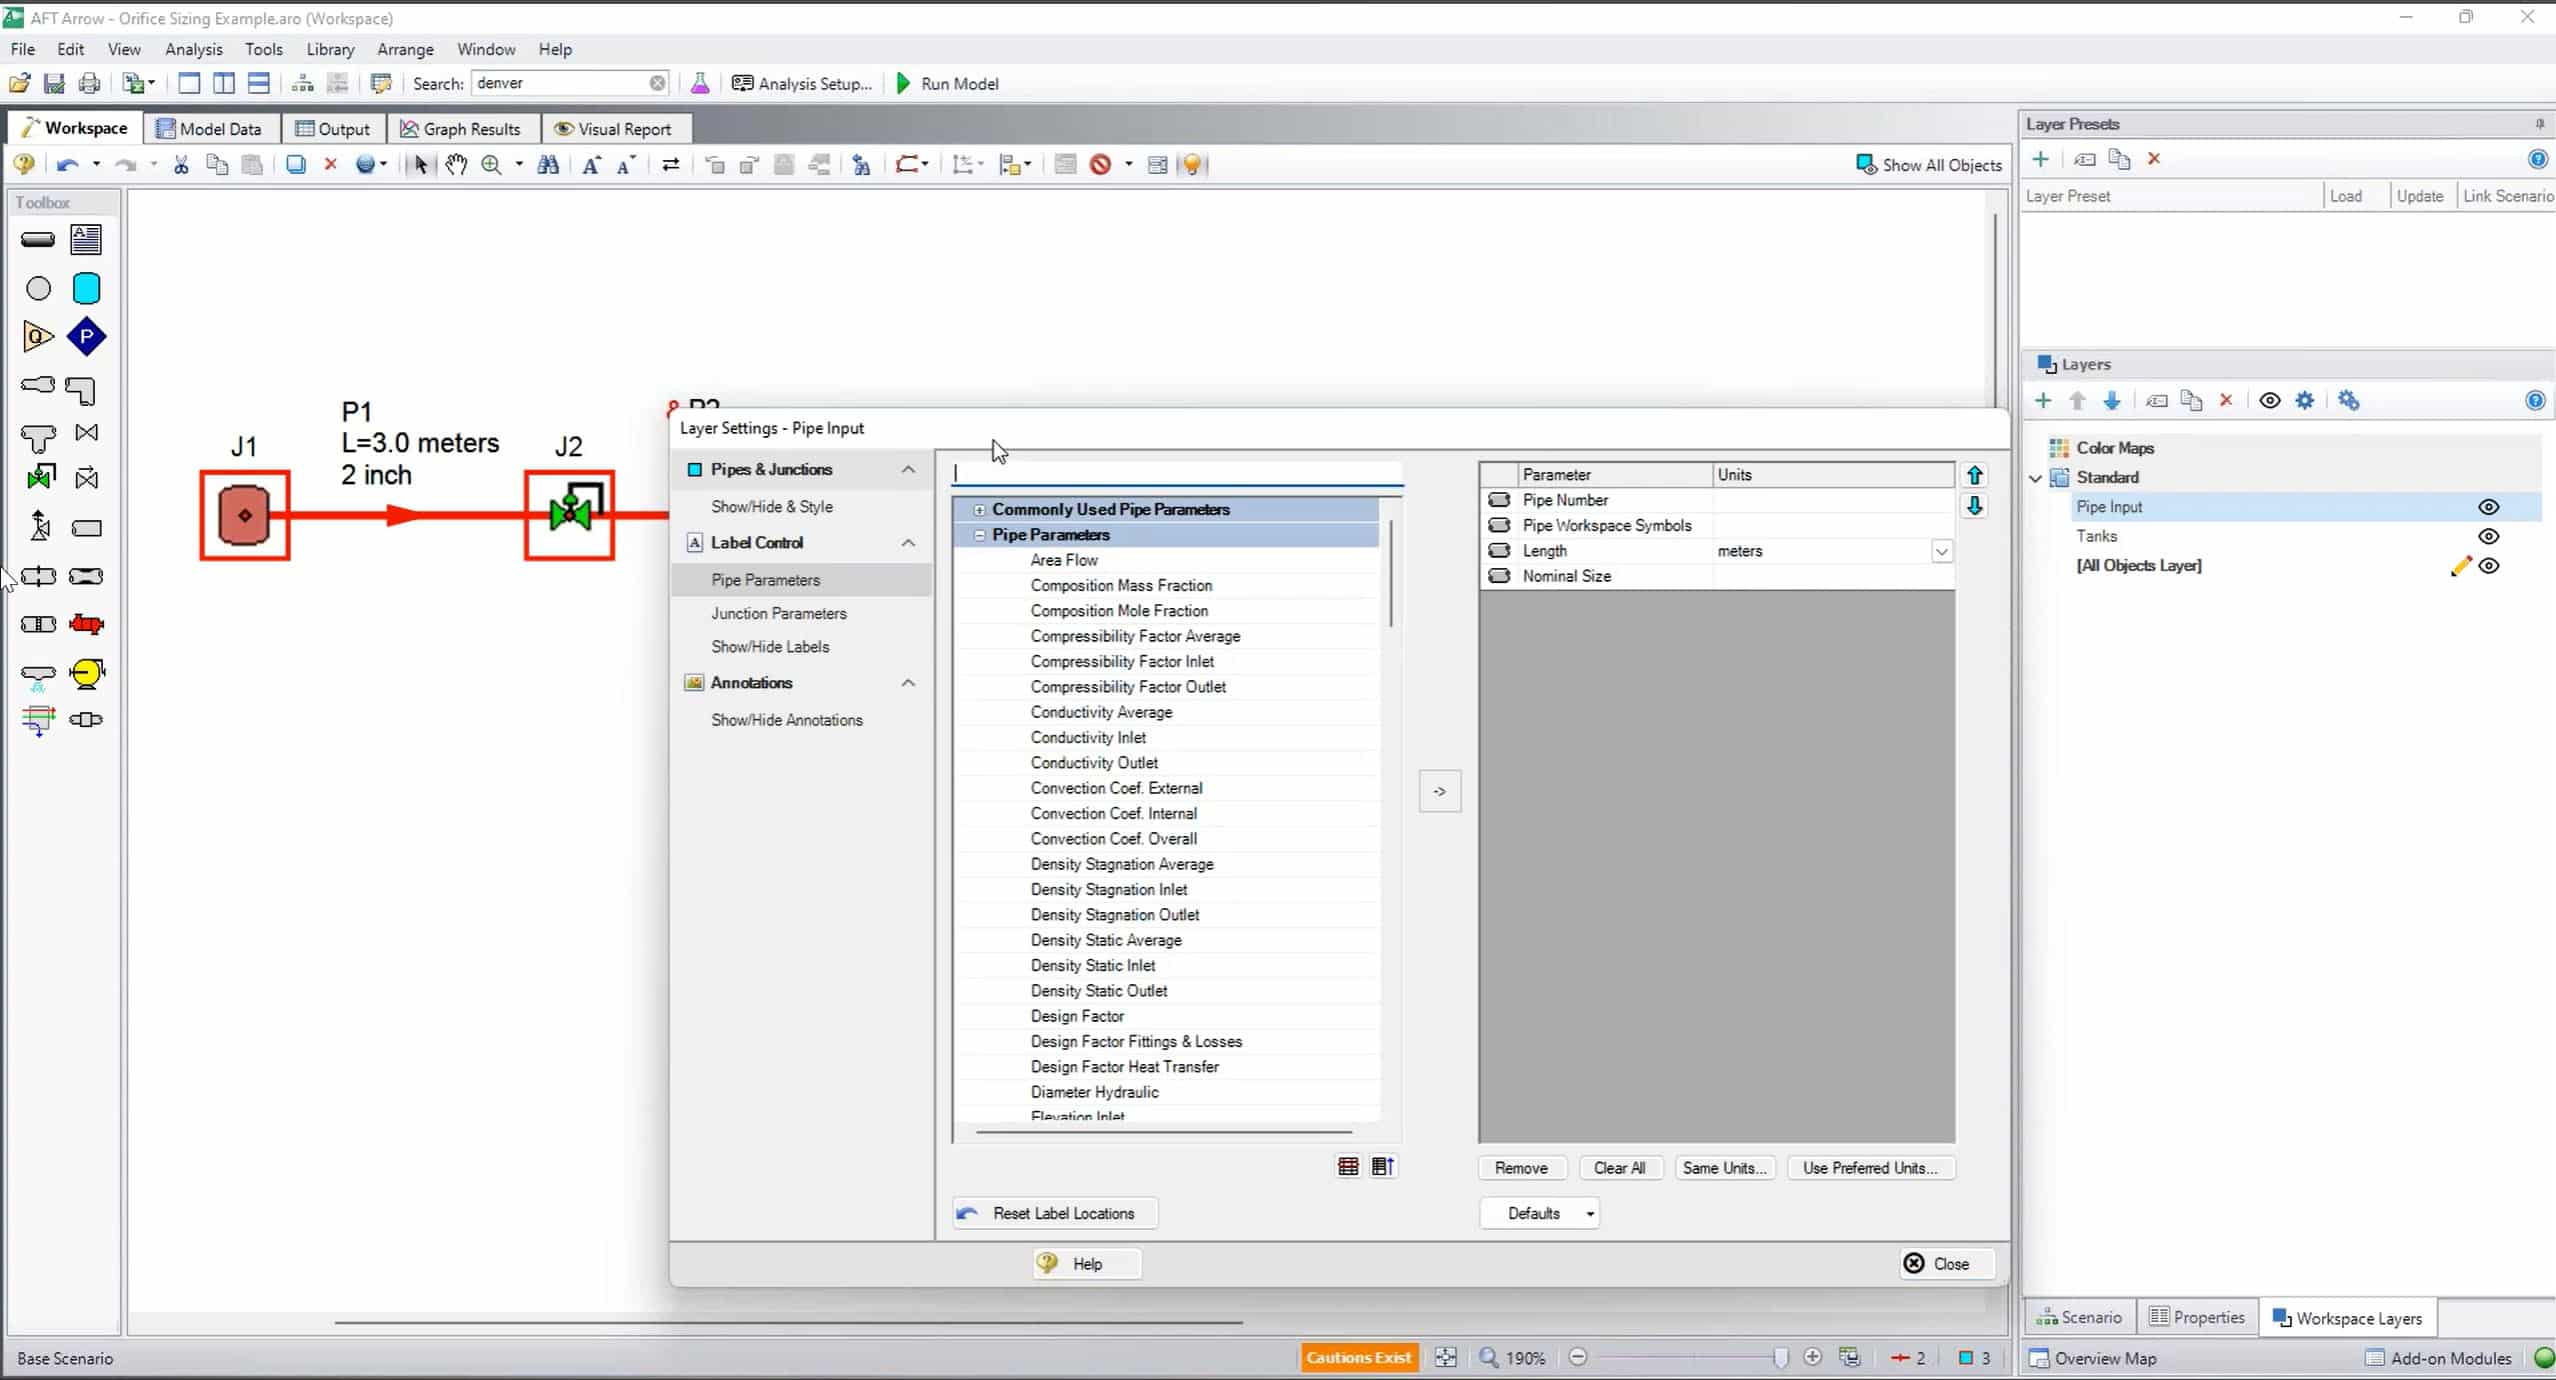Screen dimensions: 2556x1380
Task: Click Use Preferred Units
Action: 1868,1168
